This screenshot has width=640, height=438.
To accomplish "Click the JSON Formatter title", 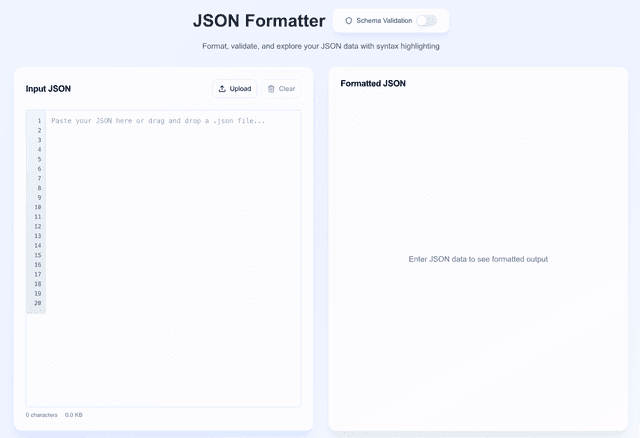I will pyautogui.click(x=259, y=21).
